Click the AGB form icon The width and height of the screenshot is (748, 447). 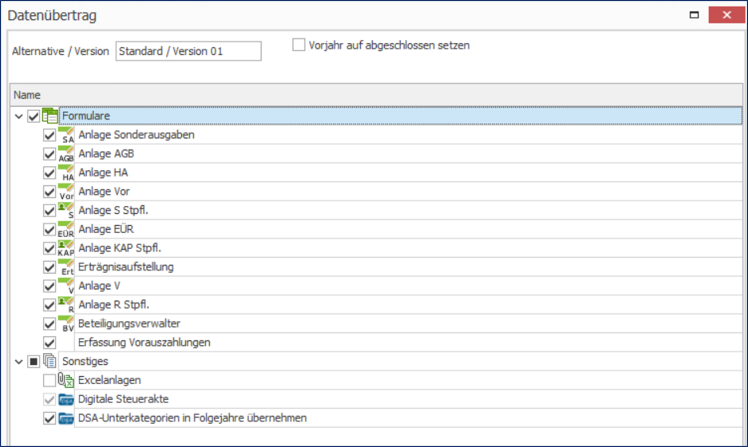pyautogui.click(x=66, y=154)
